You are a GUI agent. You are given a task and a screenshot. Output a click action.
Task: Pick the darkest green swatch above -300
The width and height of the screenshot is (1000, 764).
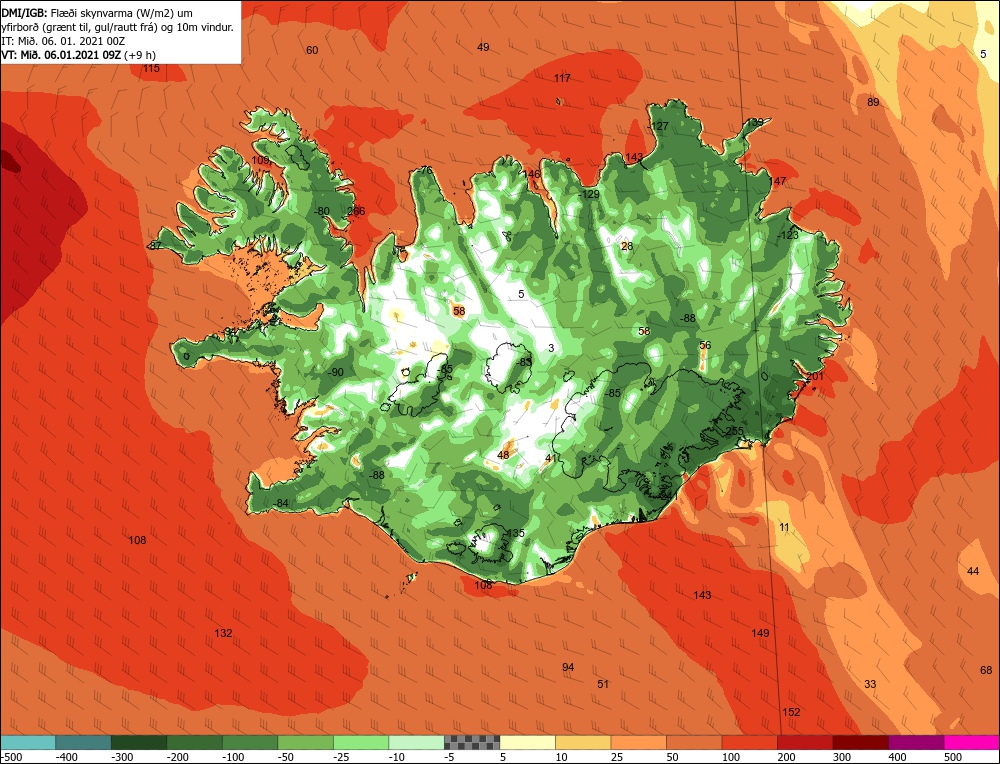click(138, 742)
